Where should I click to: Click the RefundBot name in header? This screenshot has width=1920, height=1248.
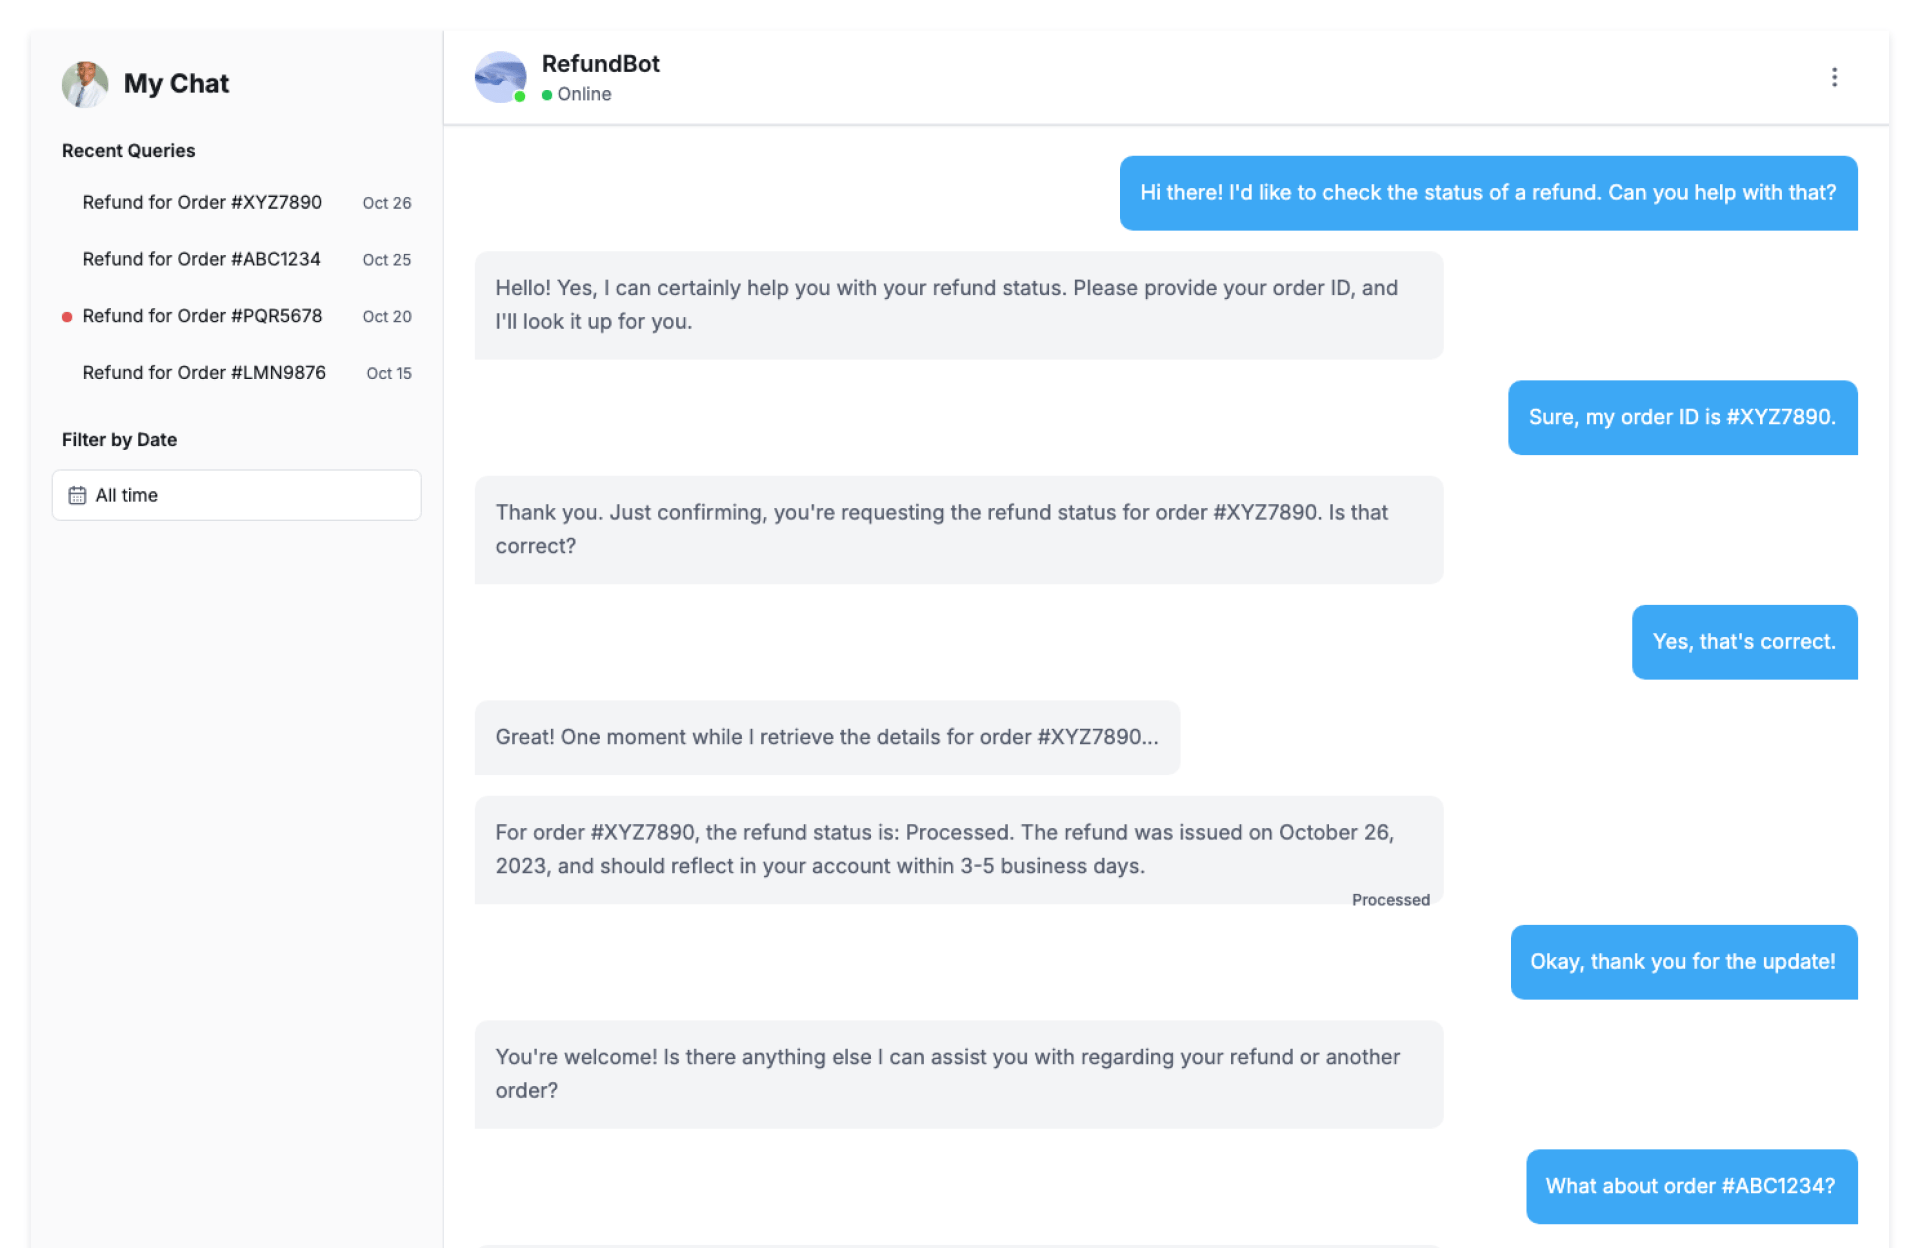point(600,64)
